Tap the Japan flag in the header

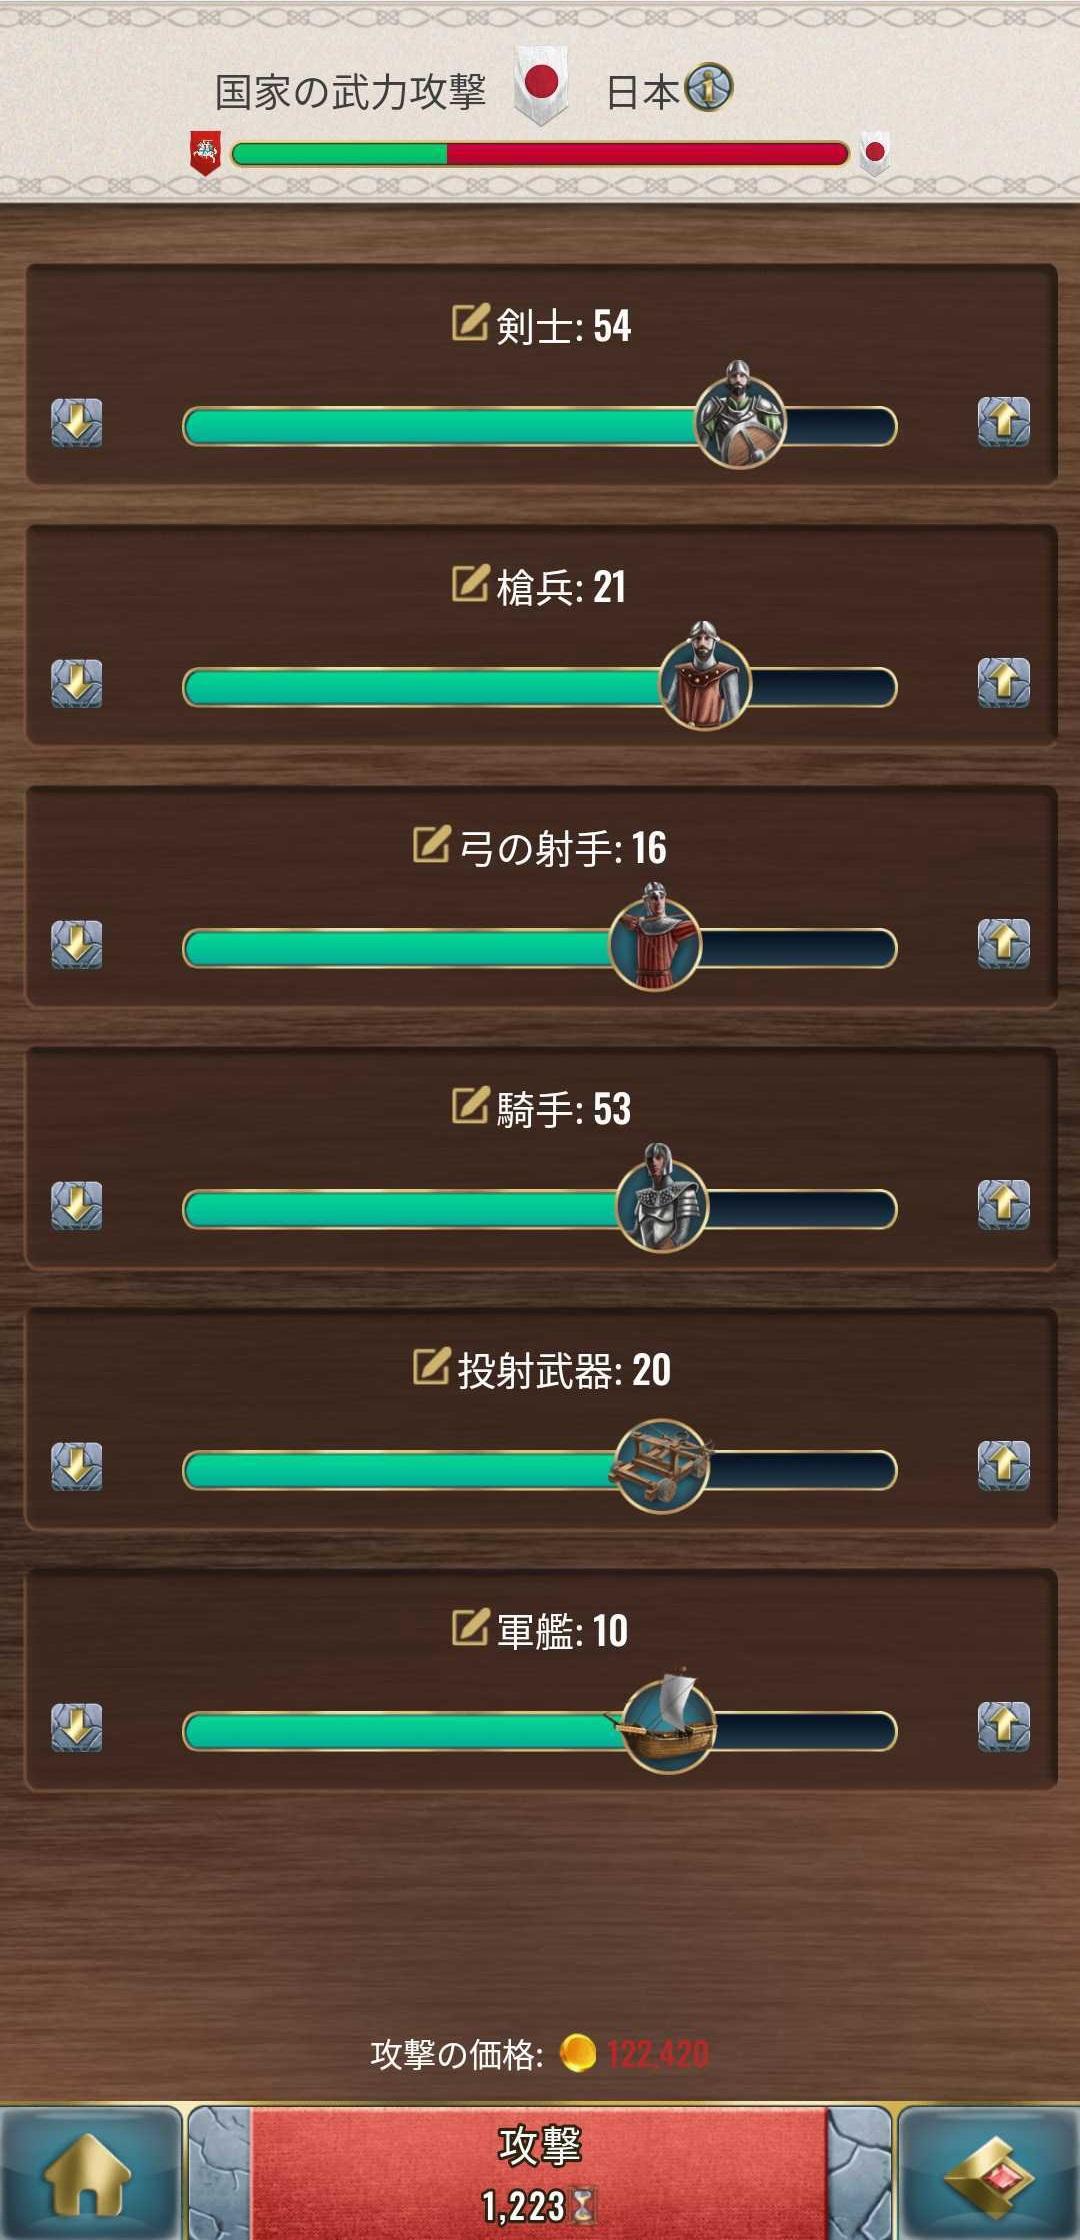[541, 85]
